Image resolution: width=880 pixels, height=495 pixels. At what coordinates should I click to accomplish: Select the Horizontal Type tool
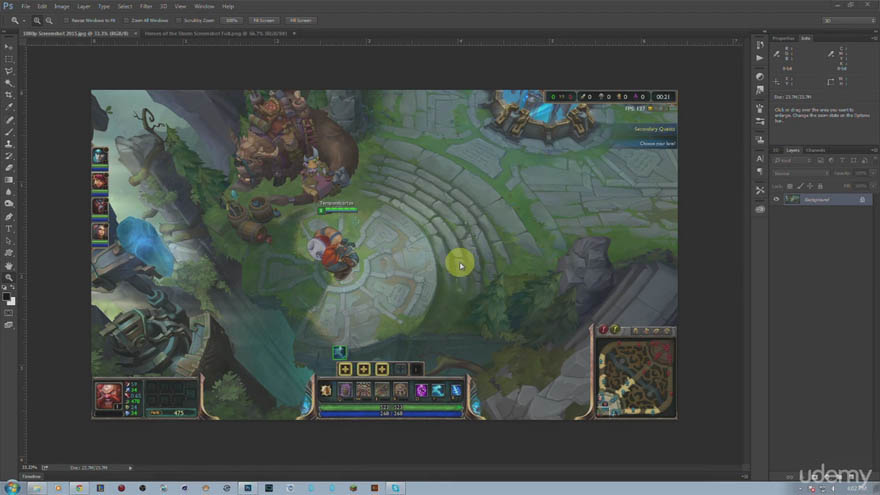click(x=8, y=229)
